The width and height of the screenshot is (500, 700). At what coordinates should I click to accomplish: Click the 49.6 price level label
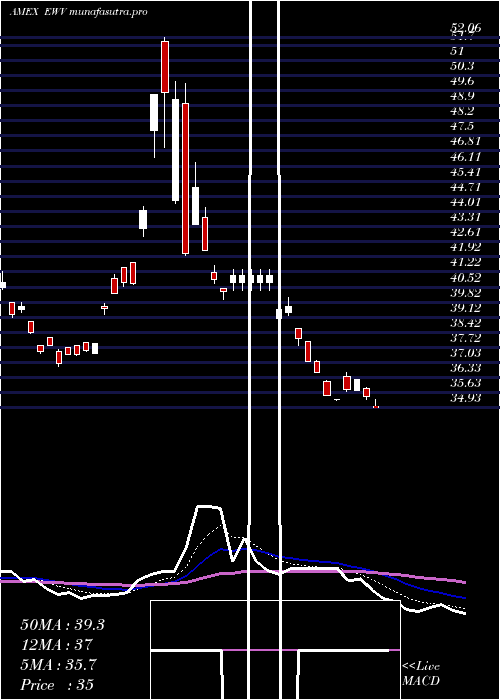462,81
